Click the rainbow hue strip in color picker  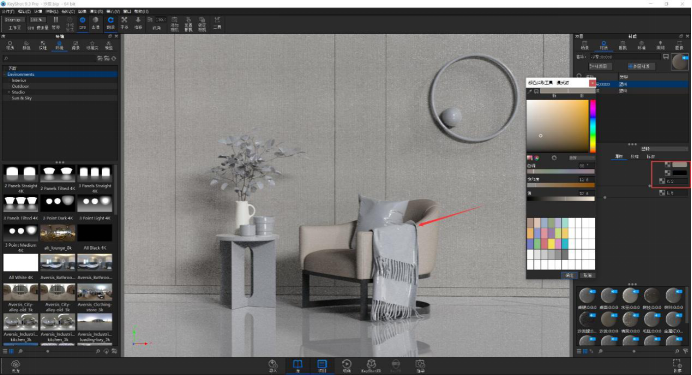click(x=593, y=126)
